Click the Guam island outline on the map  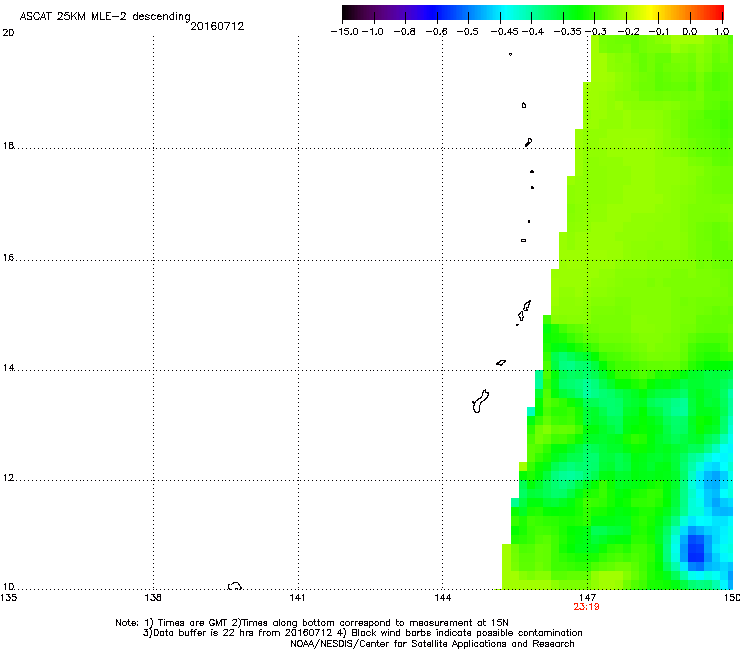pyautogui.click(x=480, y=401)
